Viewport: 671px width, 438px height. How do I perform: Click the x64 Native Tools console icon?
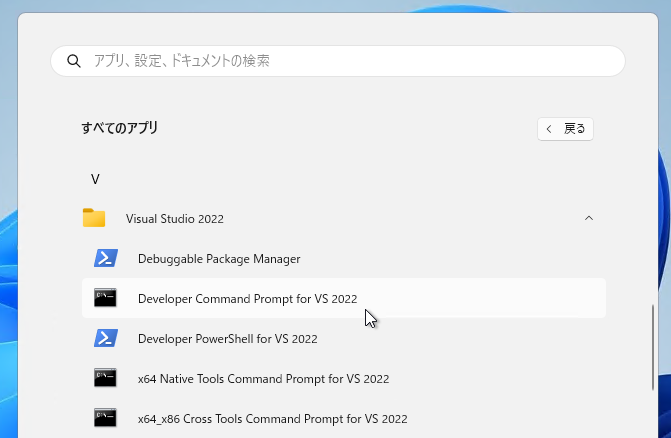point(105,378)
